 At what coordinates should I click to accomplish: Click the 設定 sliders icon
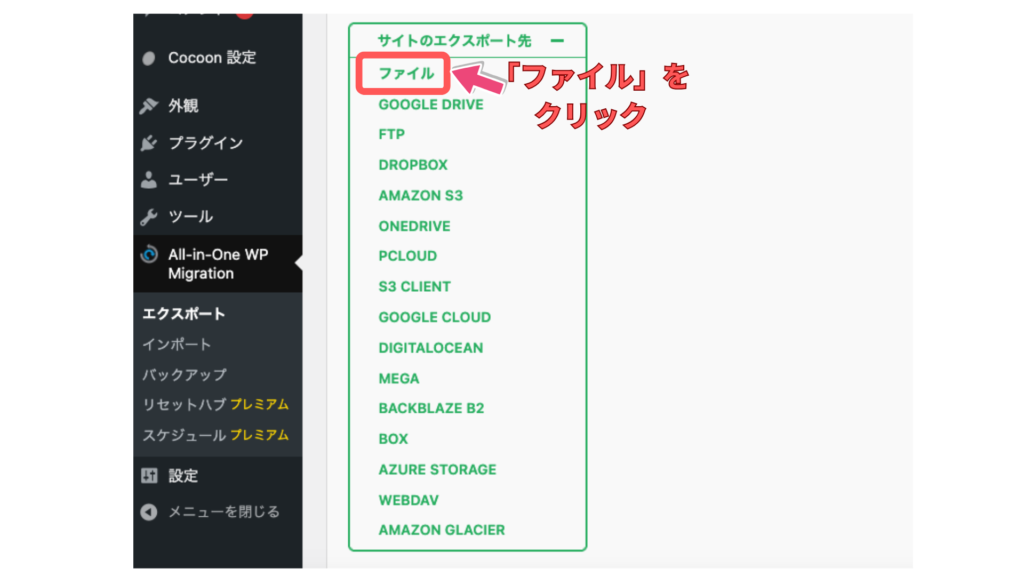[x=149, y=476]
